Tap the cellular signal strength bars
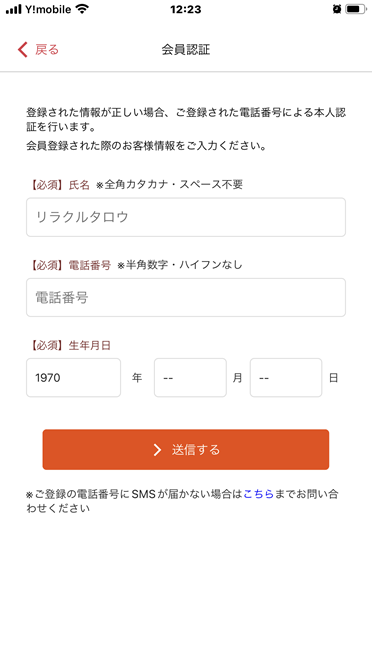This screenshot has width=372, height=662. (13, 9)
